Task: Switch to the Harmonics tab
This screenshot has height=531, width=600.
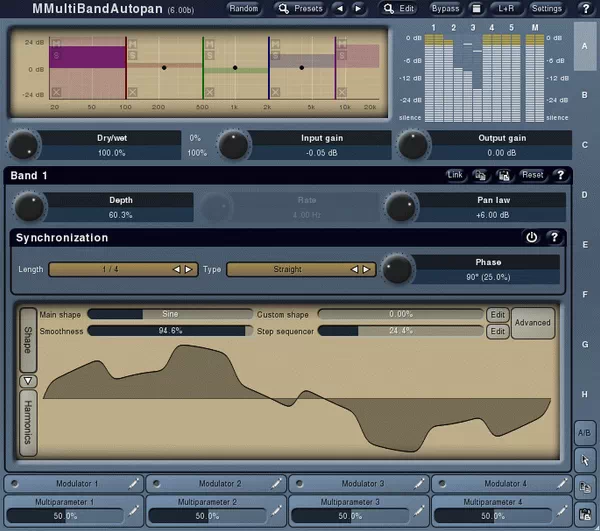Action: tap(28, 423)
